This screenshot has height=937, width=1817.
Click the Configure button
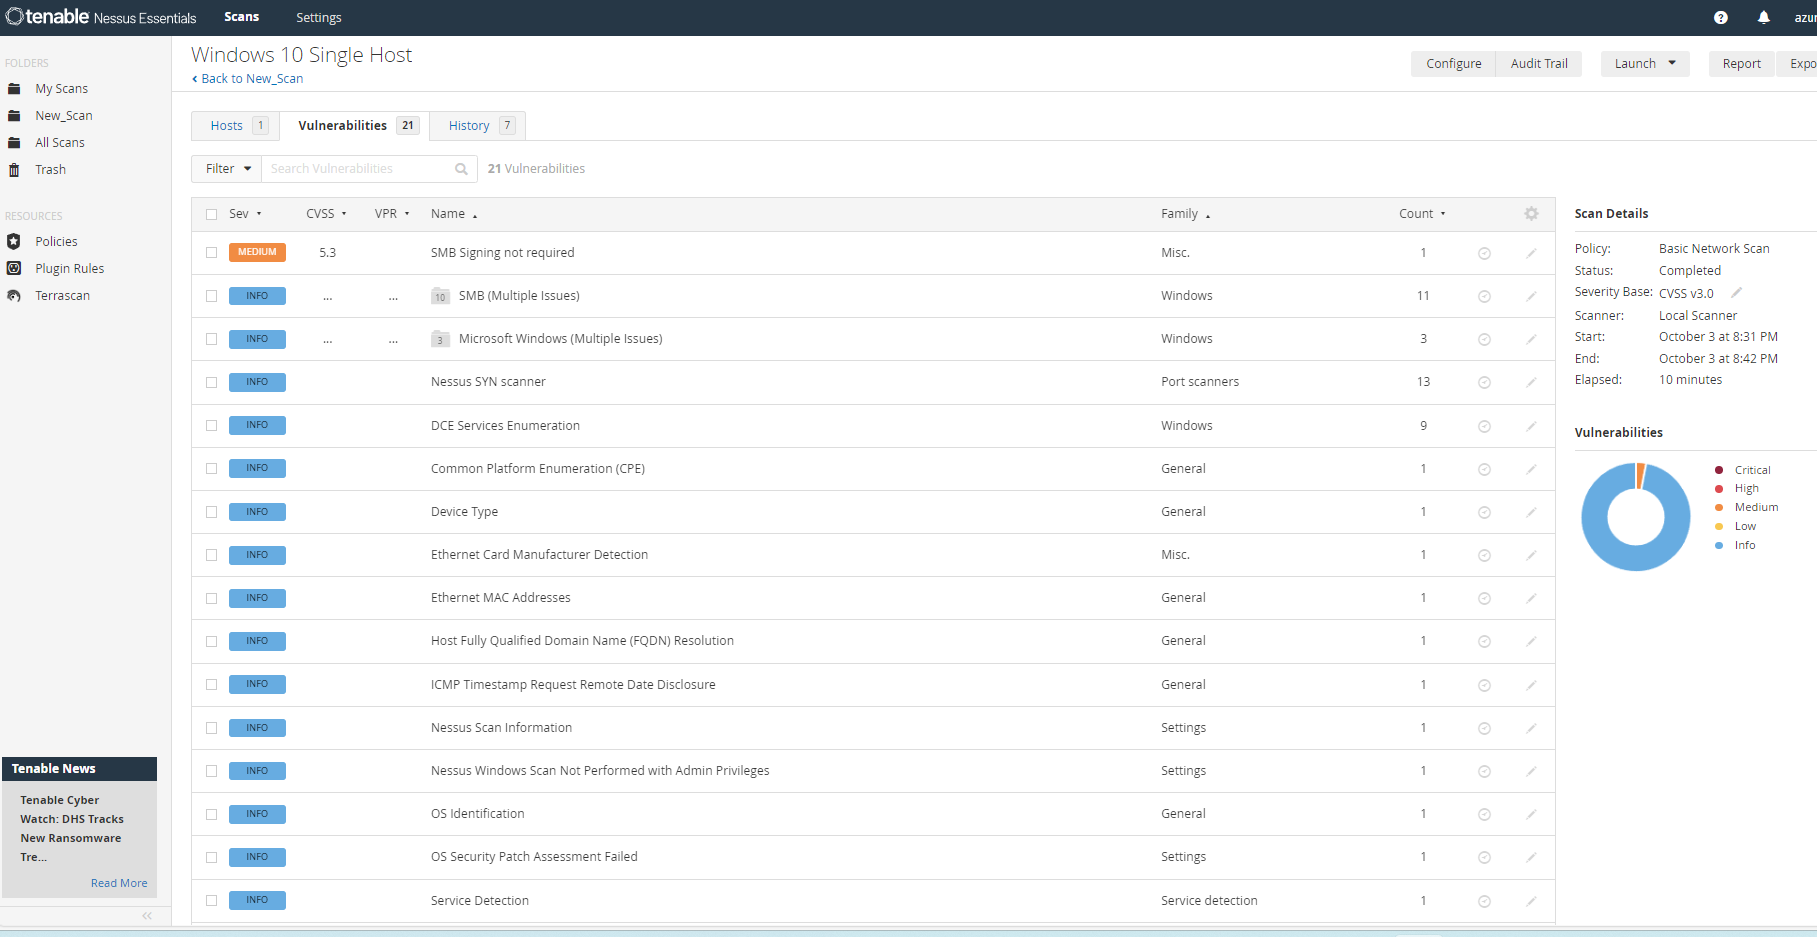[x=1453, y=64]
